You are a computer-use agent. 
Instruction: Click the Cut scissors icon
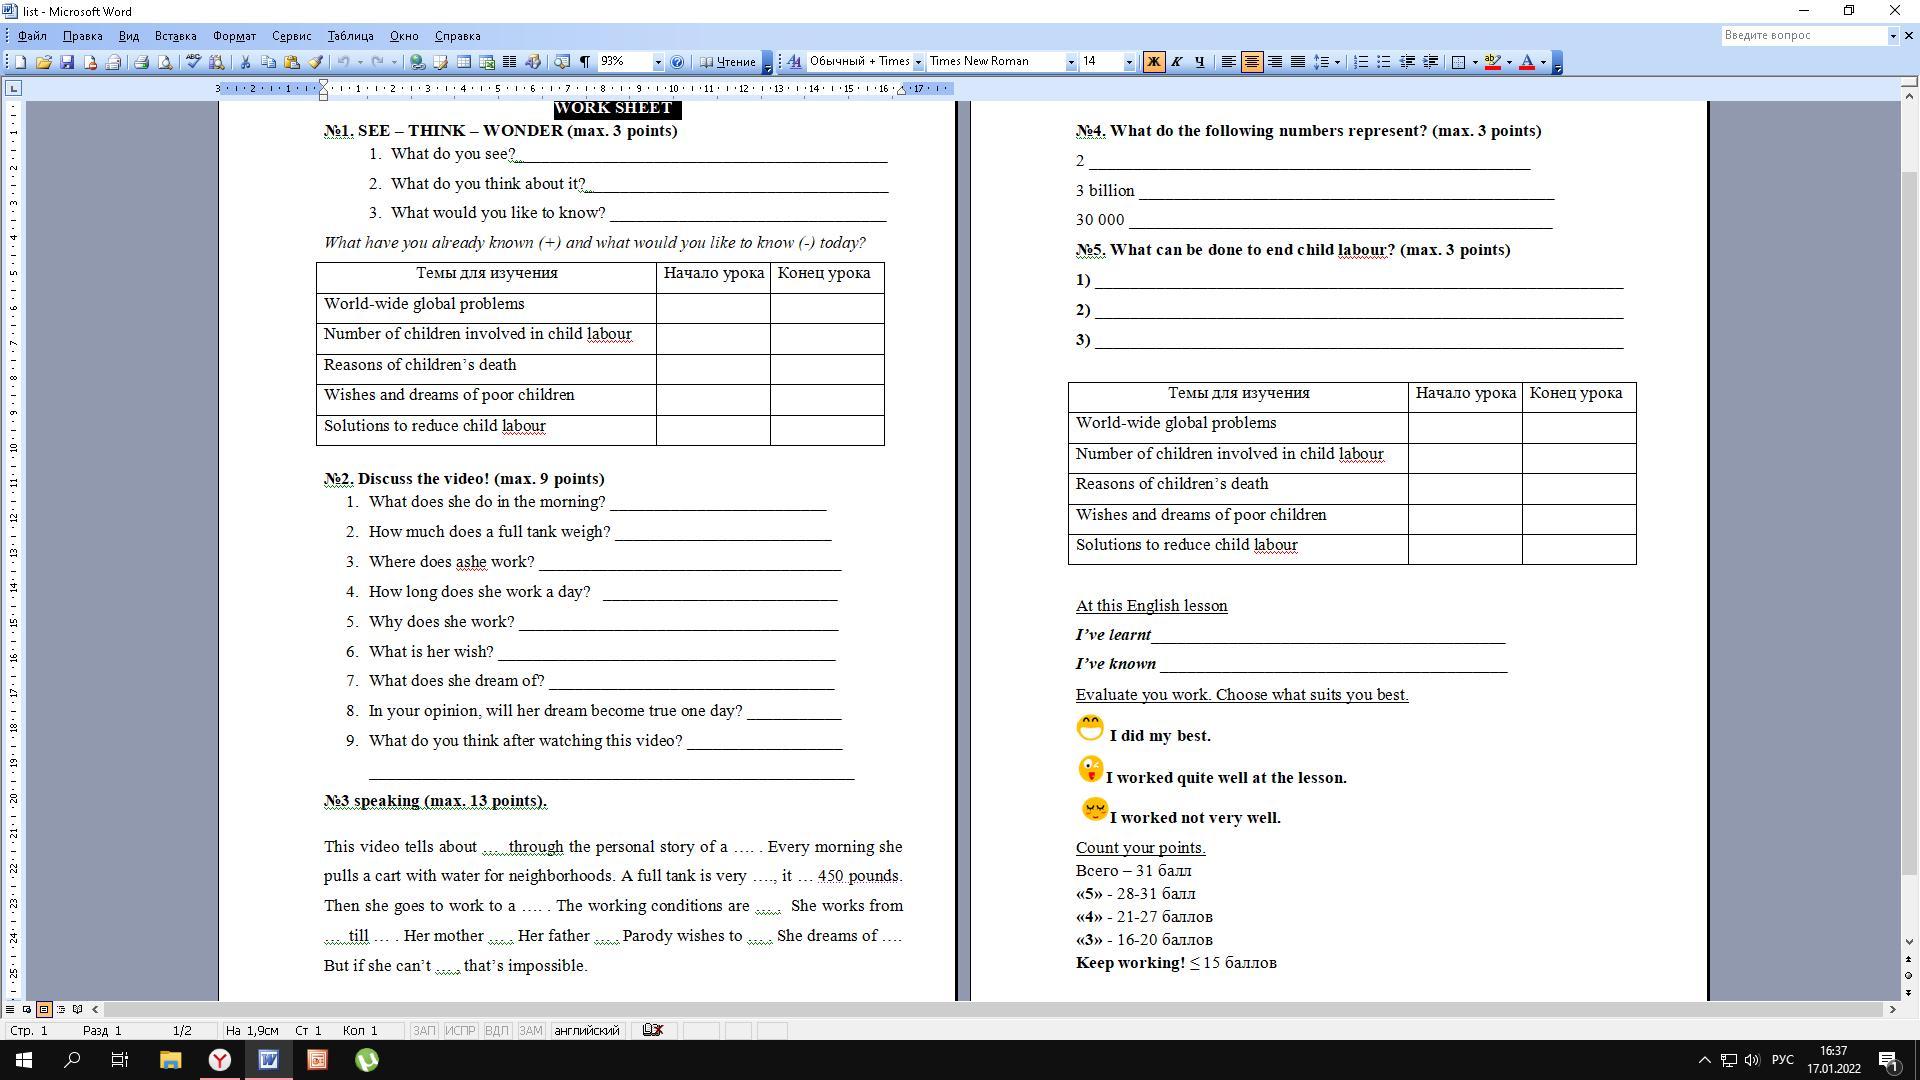(245, 62)
